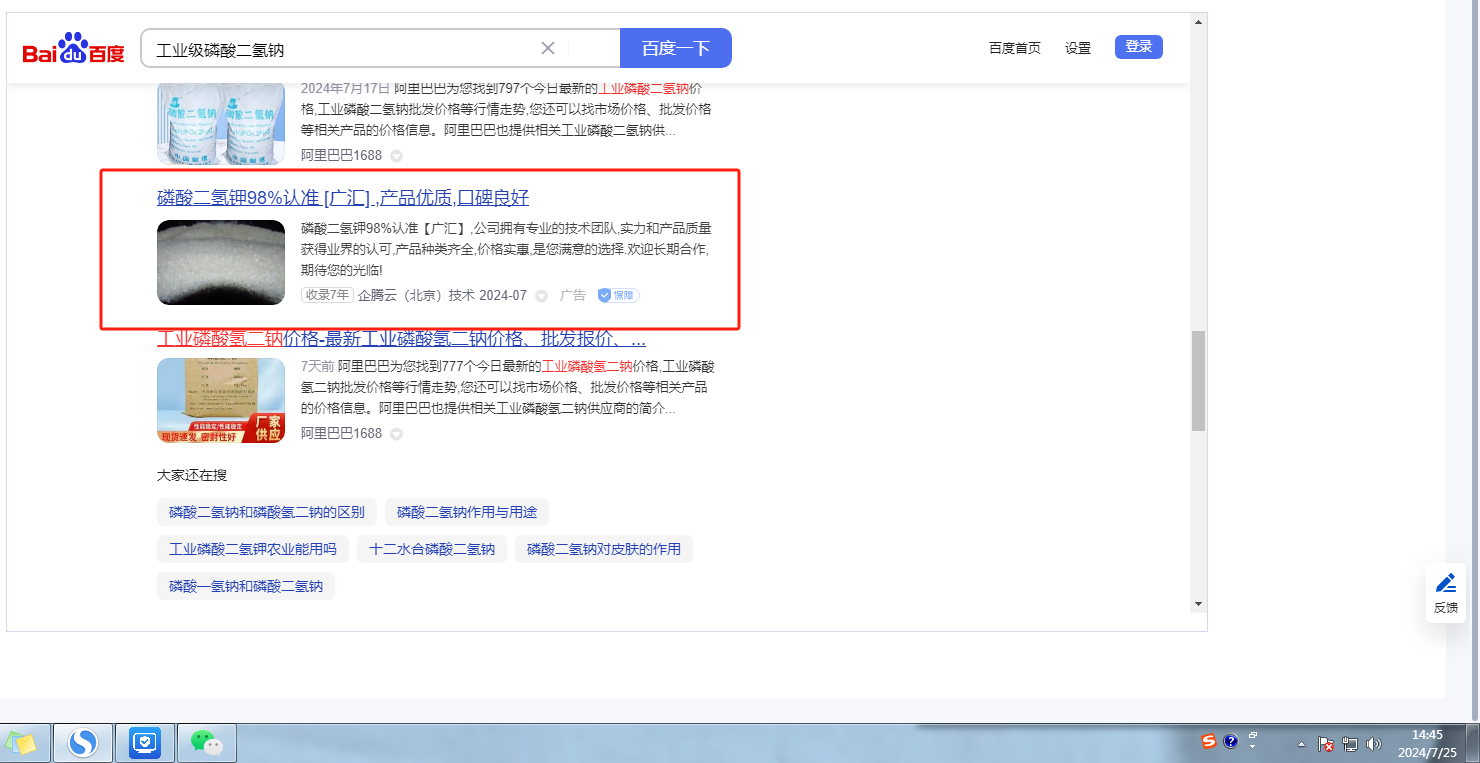
Task: Click the scrollbar down arrow
Action: (x=1198, y=604)
